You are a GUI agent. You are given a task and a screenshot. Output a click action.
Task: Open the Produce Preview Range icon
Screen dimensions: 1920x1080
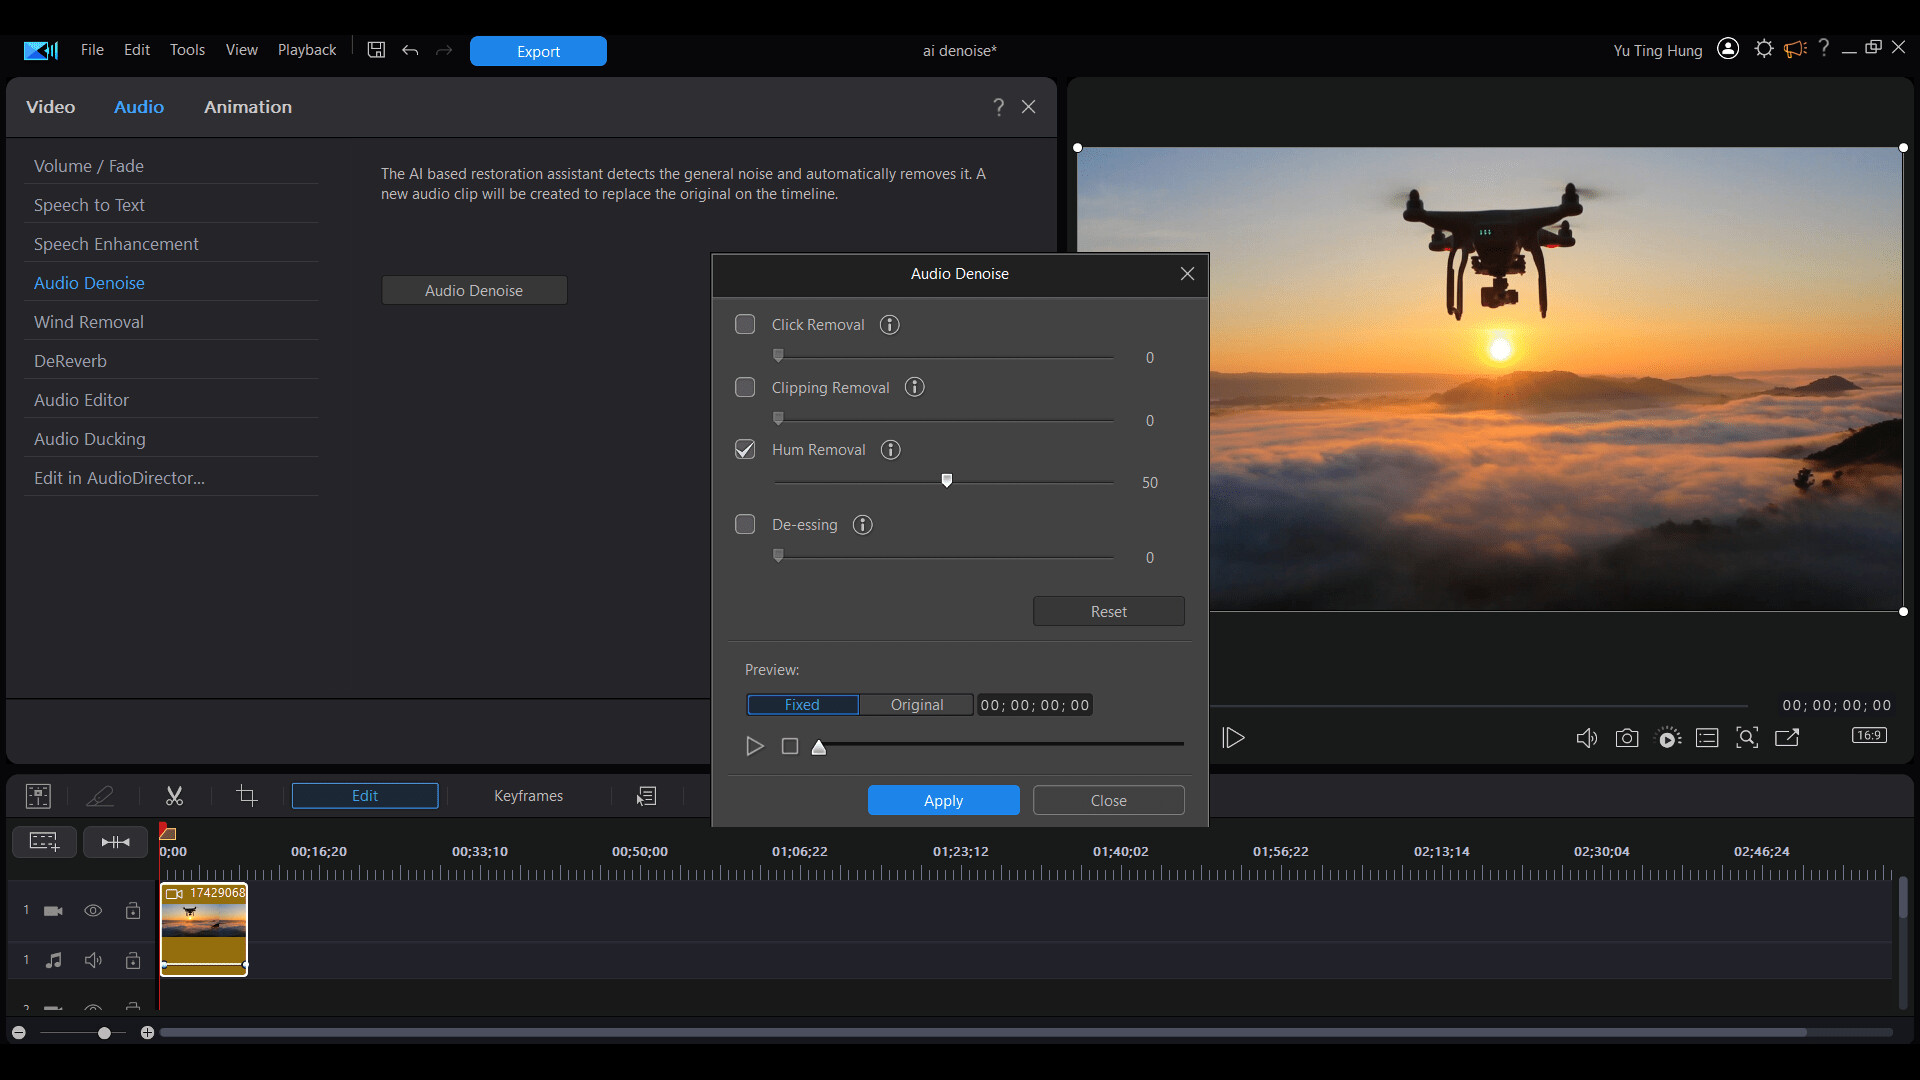pyautogui.click(x=1668, y=738)
